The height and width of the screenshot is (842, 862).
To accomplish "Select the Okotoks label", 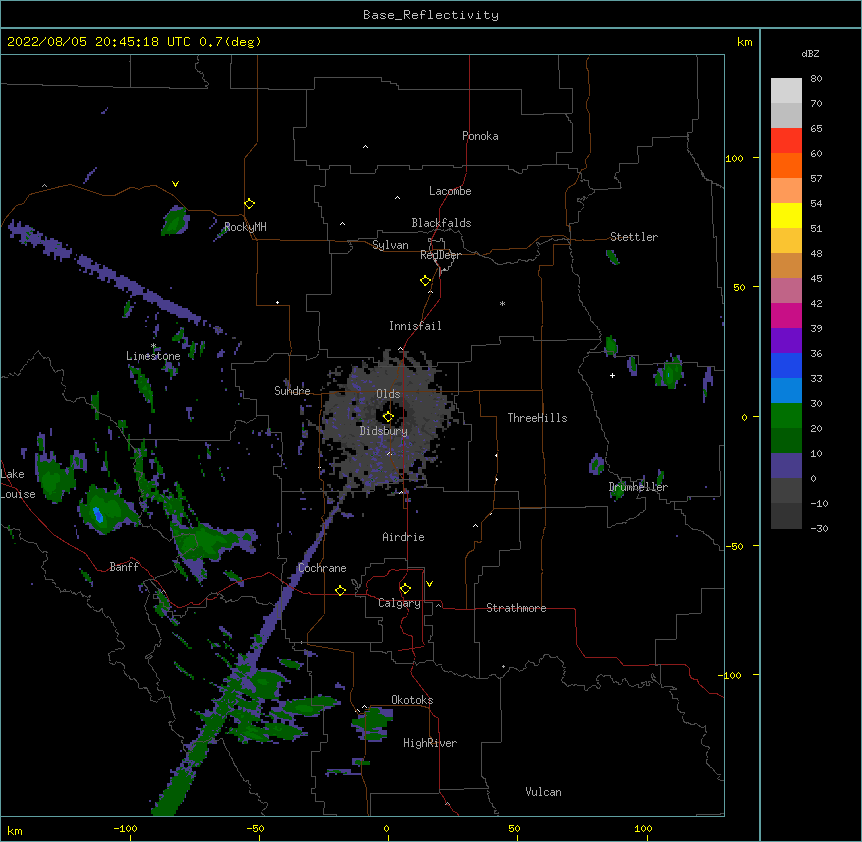I will click(x=412, y=700).
